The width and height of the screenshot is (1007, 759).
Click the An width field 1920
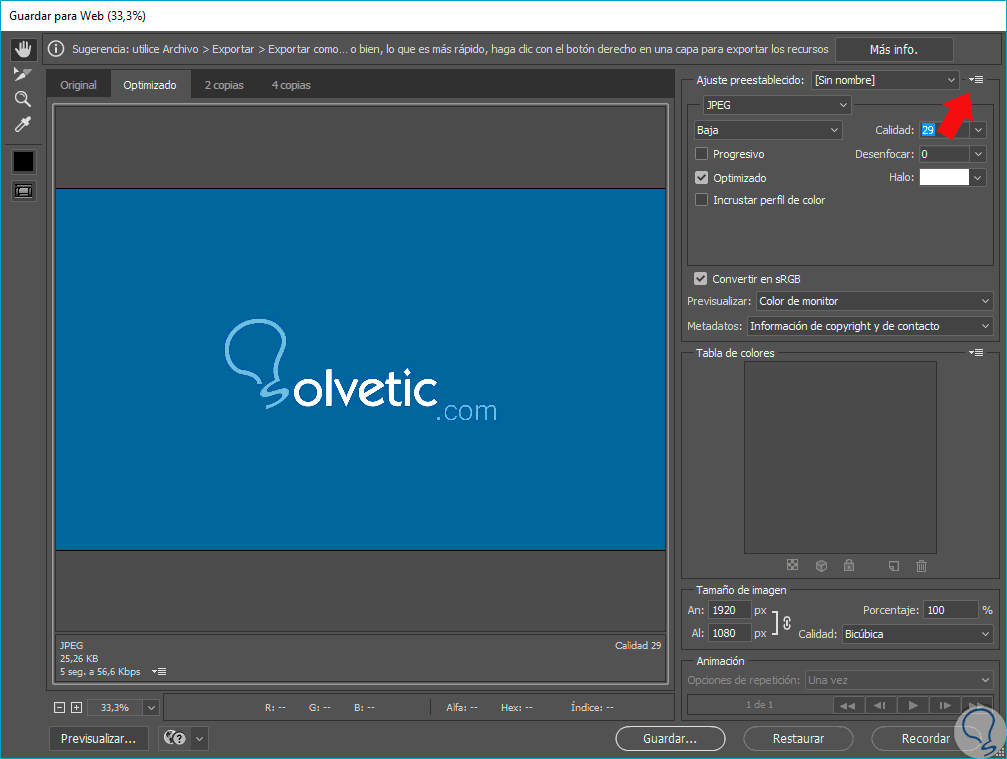730,610
